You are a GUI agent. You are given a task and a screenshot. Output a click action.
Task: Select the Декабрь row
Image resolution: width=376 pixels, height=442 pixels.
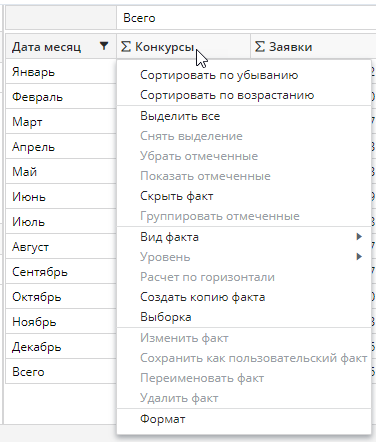point(61,347)
